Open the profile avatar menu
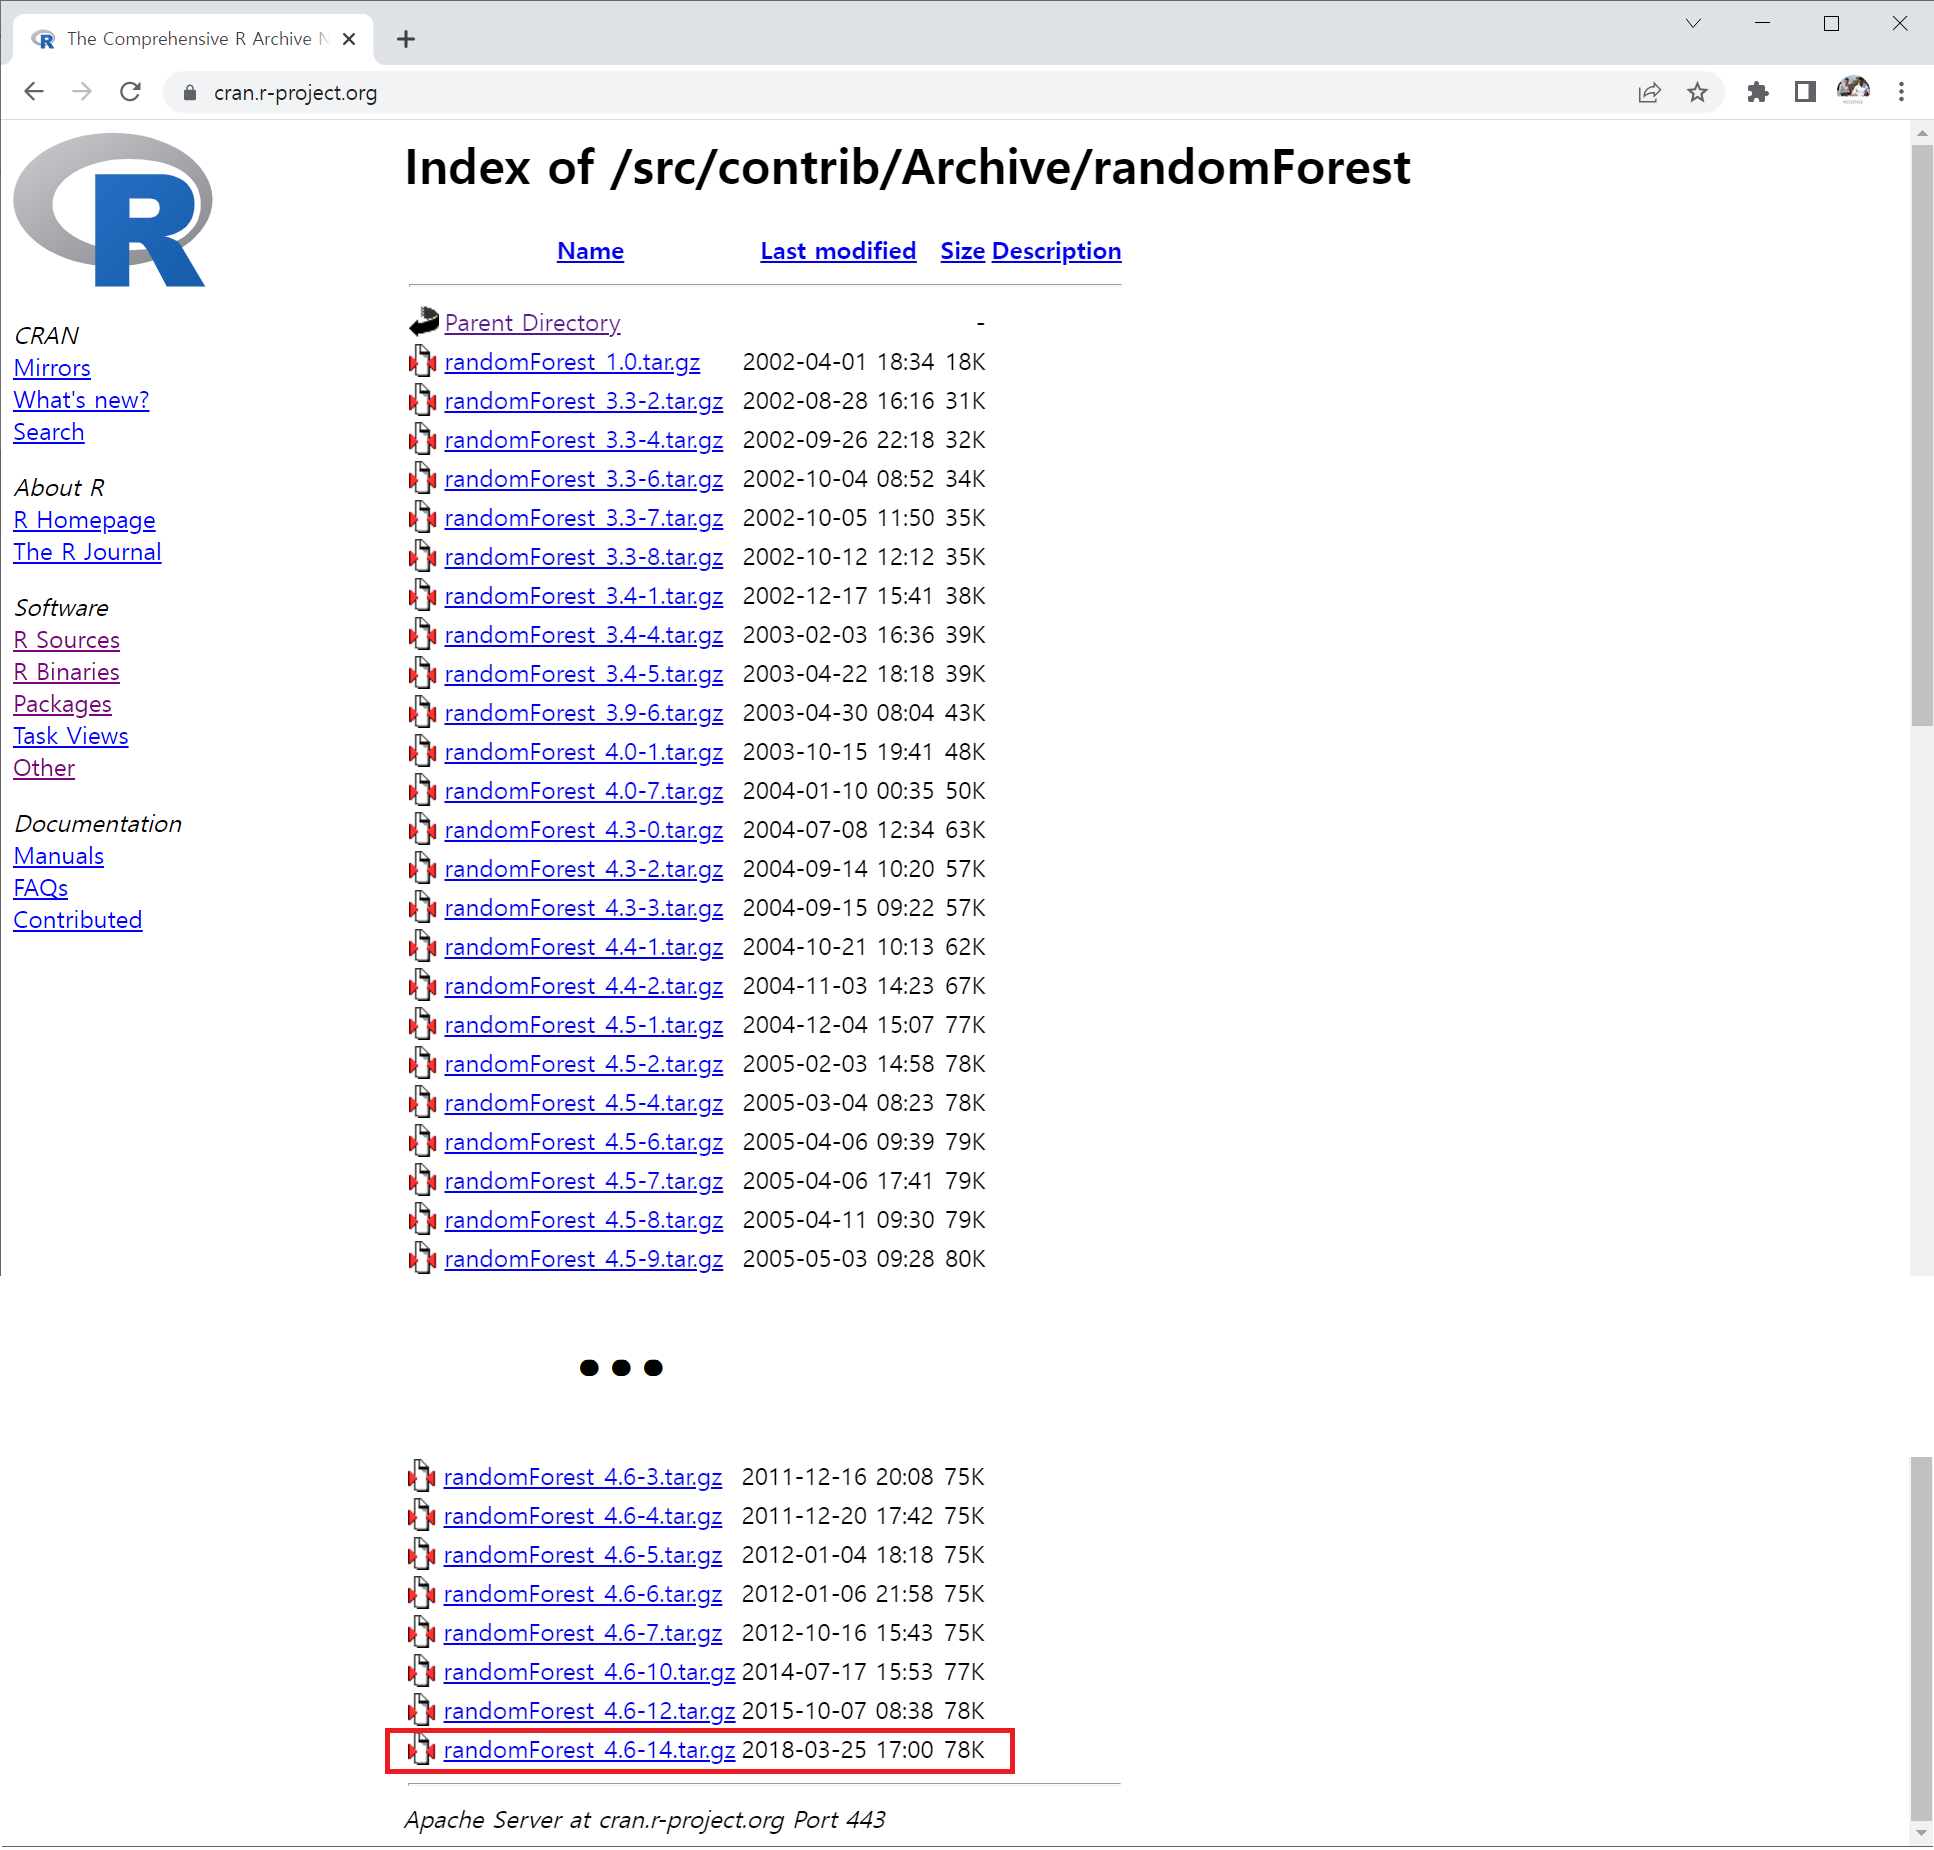The image size is (1934, 1850). coord(1853,91)
